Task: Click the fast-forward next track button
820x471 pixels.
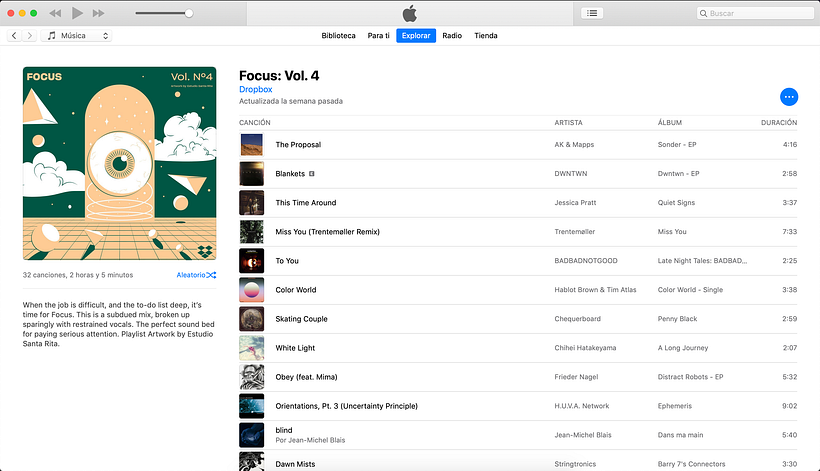Action: click(x=98, y=13)
